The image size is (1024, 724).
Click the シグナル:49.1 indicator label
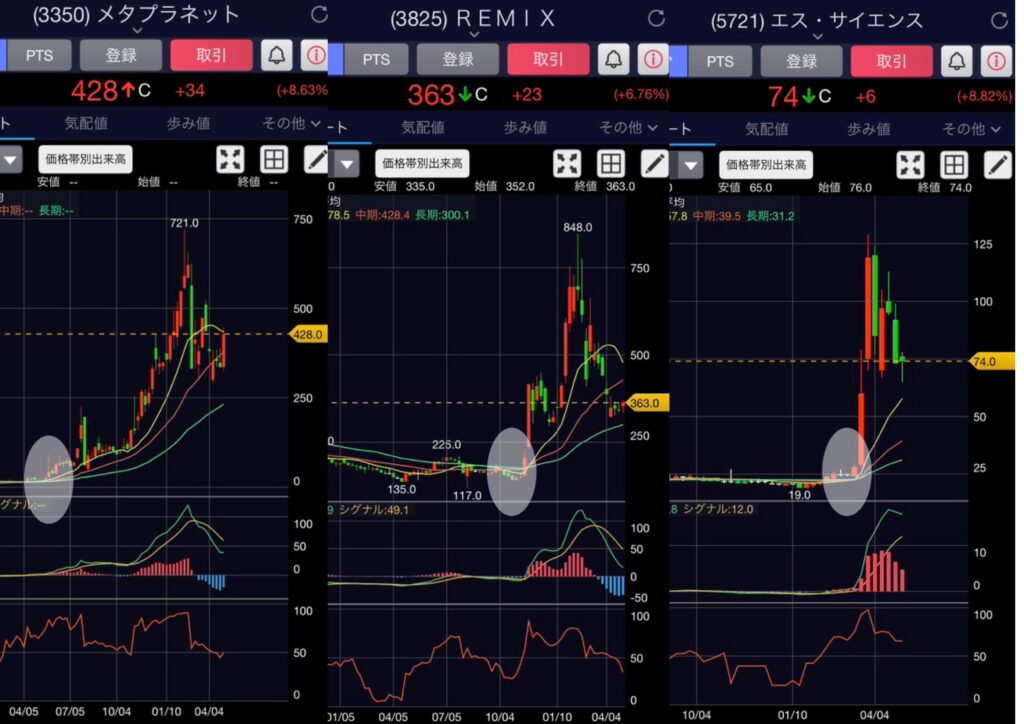point(374,509)
